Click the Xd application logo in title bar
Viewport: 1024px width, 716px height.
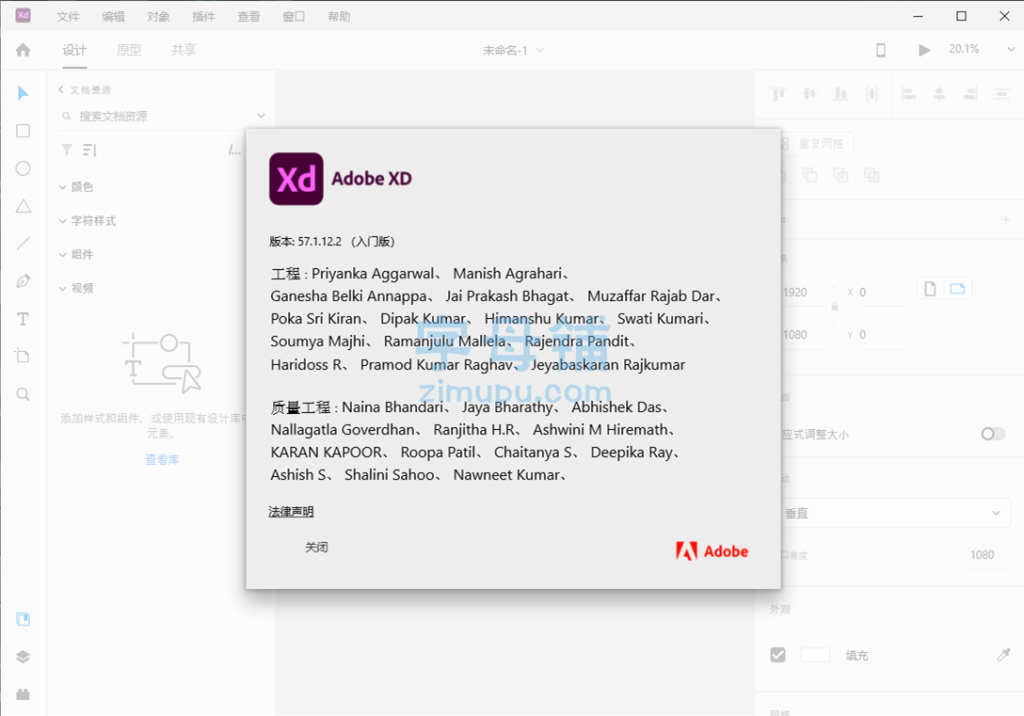[x=23, y=15]
